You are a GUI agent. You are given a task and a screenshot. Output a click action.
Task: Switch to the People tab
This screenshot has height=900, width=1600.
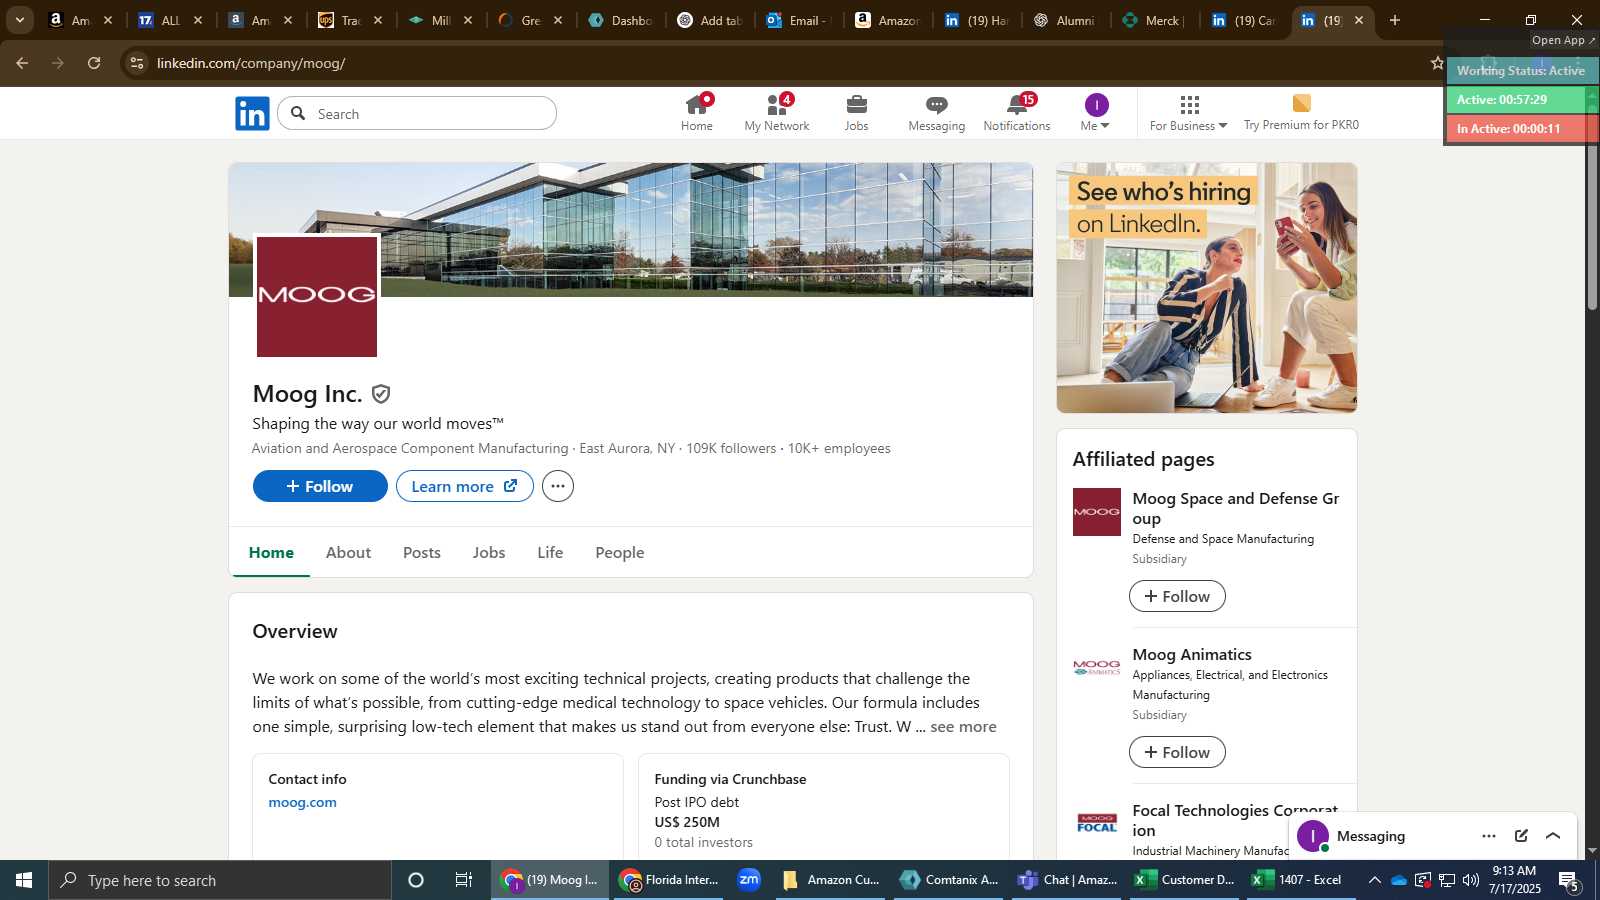coord(620,552)
